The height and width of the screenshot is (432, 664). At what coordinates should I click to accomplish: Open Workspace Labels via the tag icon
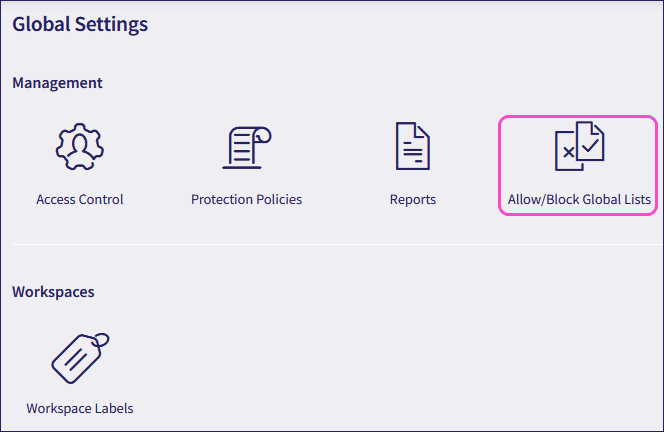pos(79,355)
